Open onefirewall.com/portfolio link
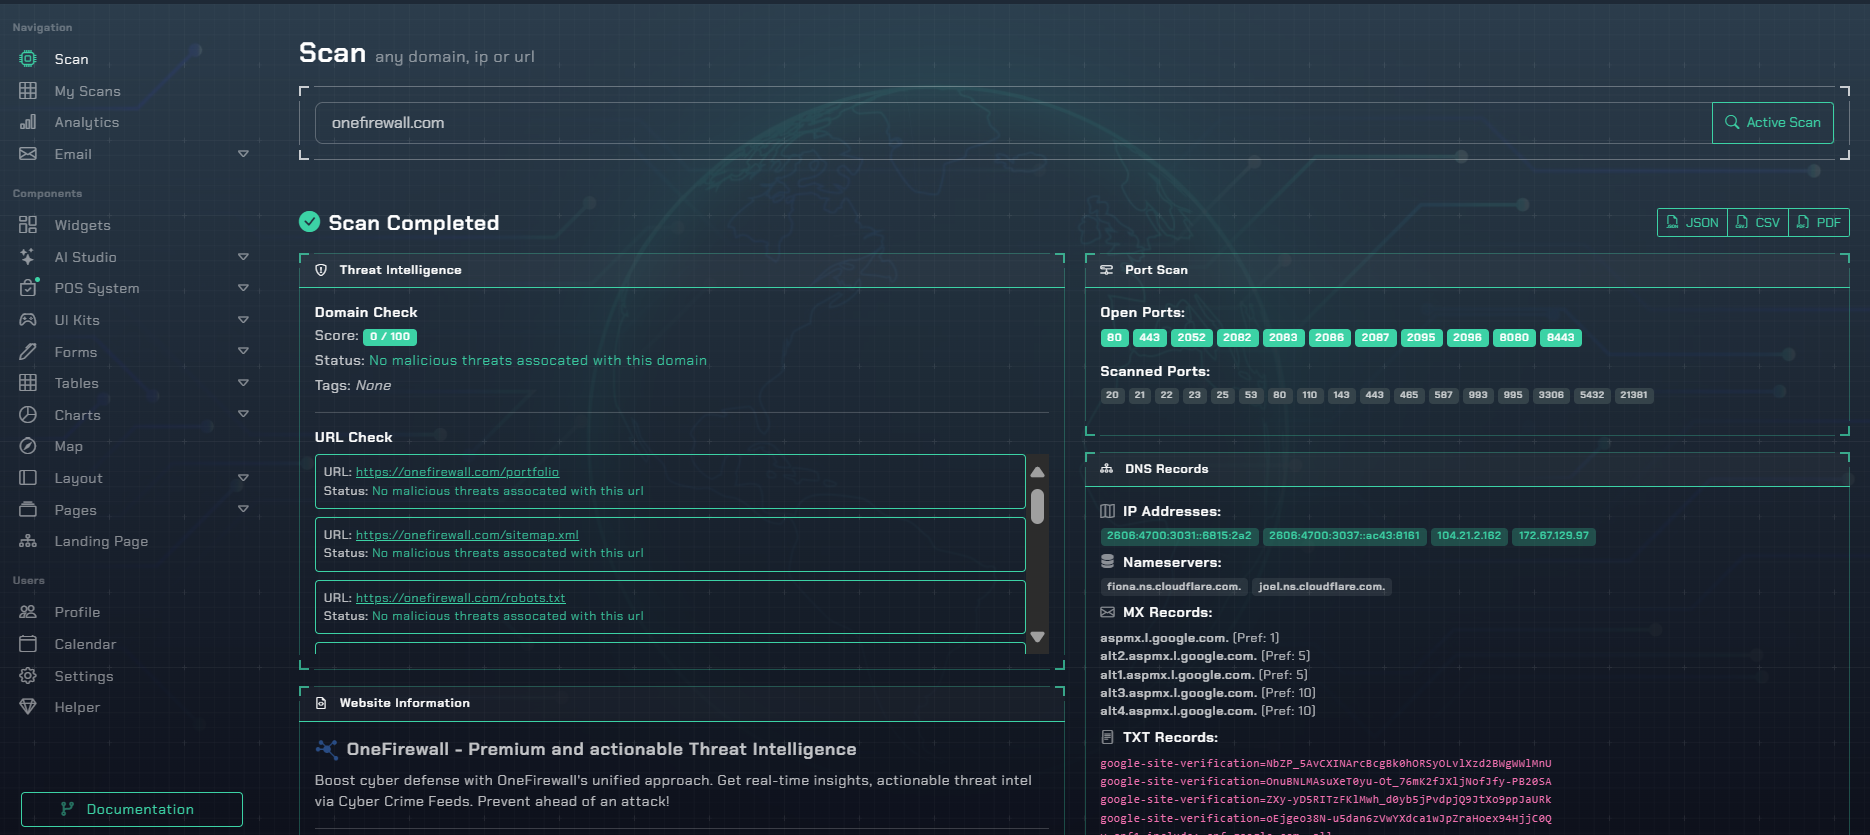Screen dimensions: 1870x835 pos(457,472)
